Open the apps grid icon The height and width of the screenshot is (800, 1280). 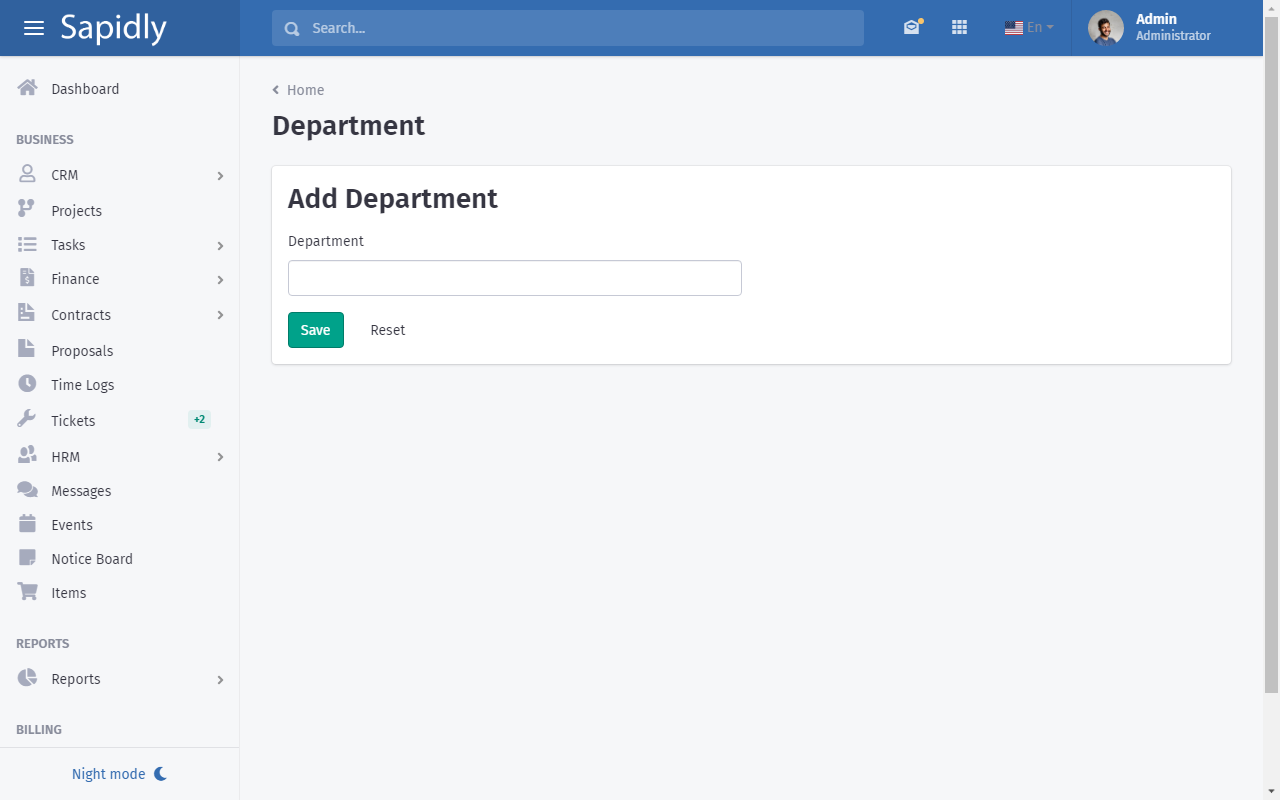click(959, 28)
